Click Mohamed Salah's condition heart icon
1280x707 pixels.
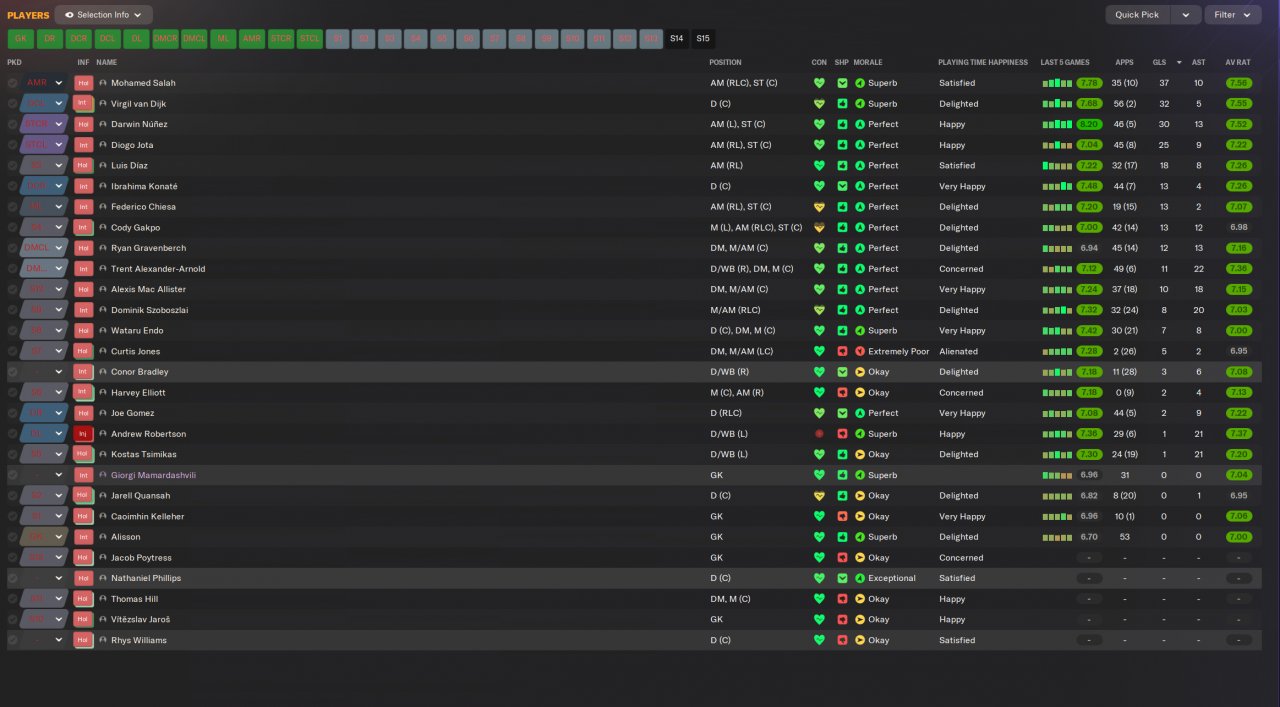(819, 83)
